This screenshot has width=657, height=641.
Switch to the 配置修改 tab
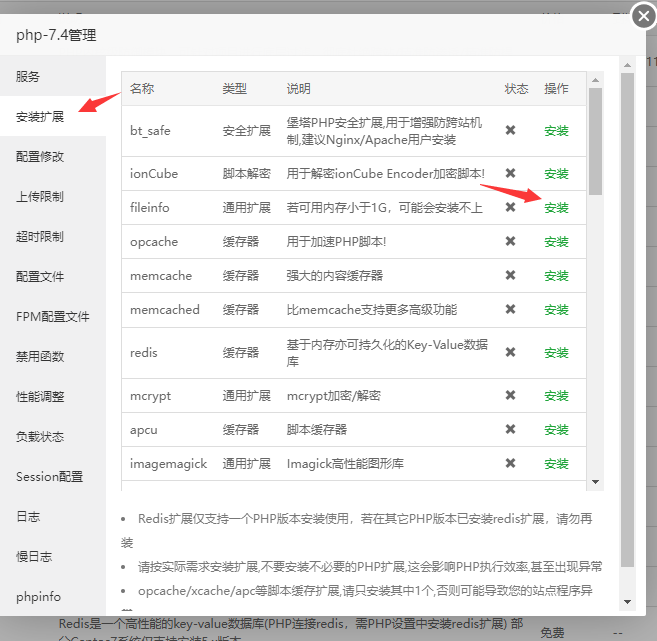click(x=53, y=156)
